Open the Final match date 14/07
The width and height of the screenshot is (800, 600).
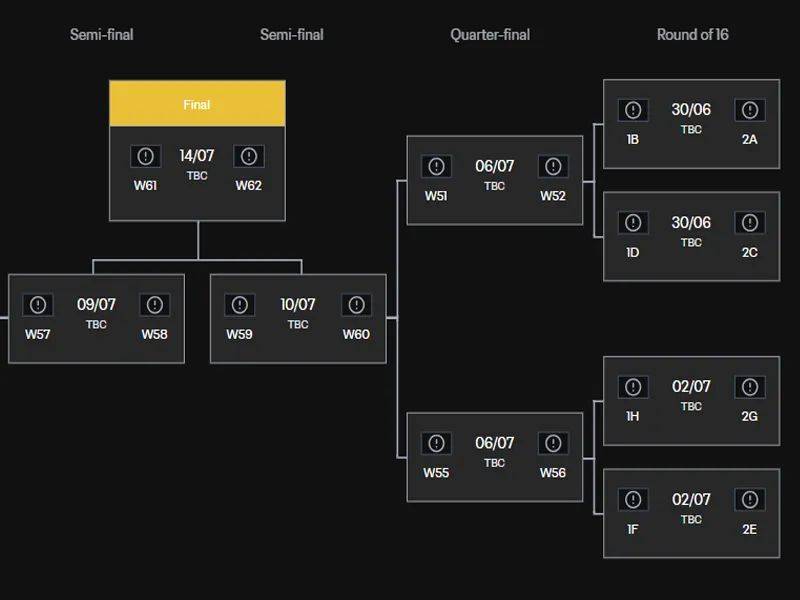[197, 156]
